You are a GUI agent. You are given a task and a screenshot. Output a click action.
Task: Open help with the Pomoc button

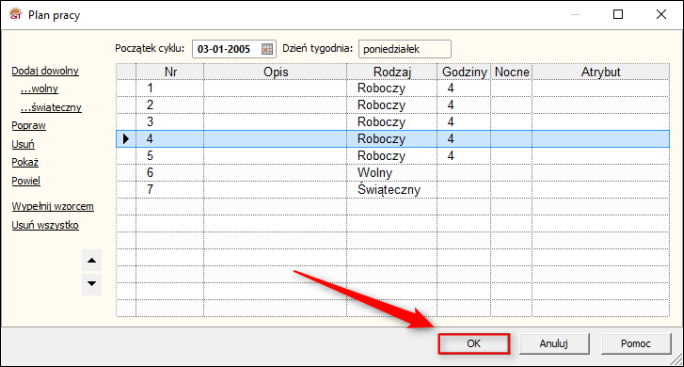pyautogui.click(x=636, y=343)
